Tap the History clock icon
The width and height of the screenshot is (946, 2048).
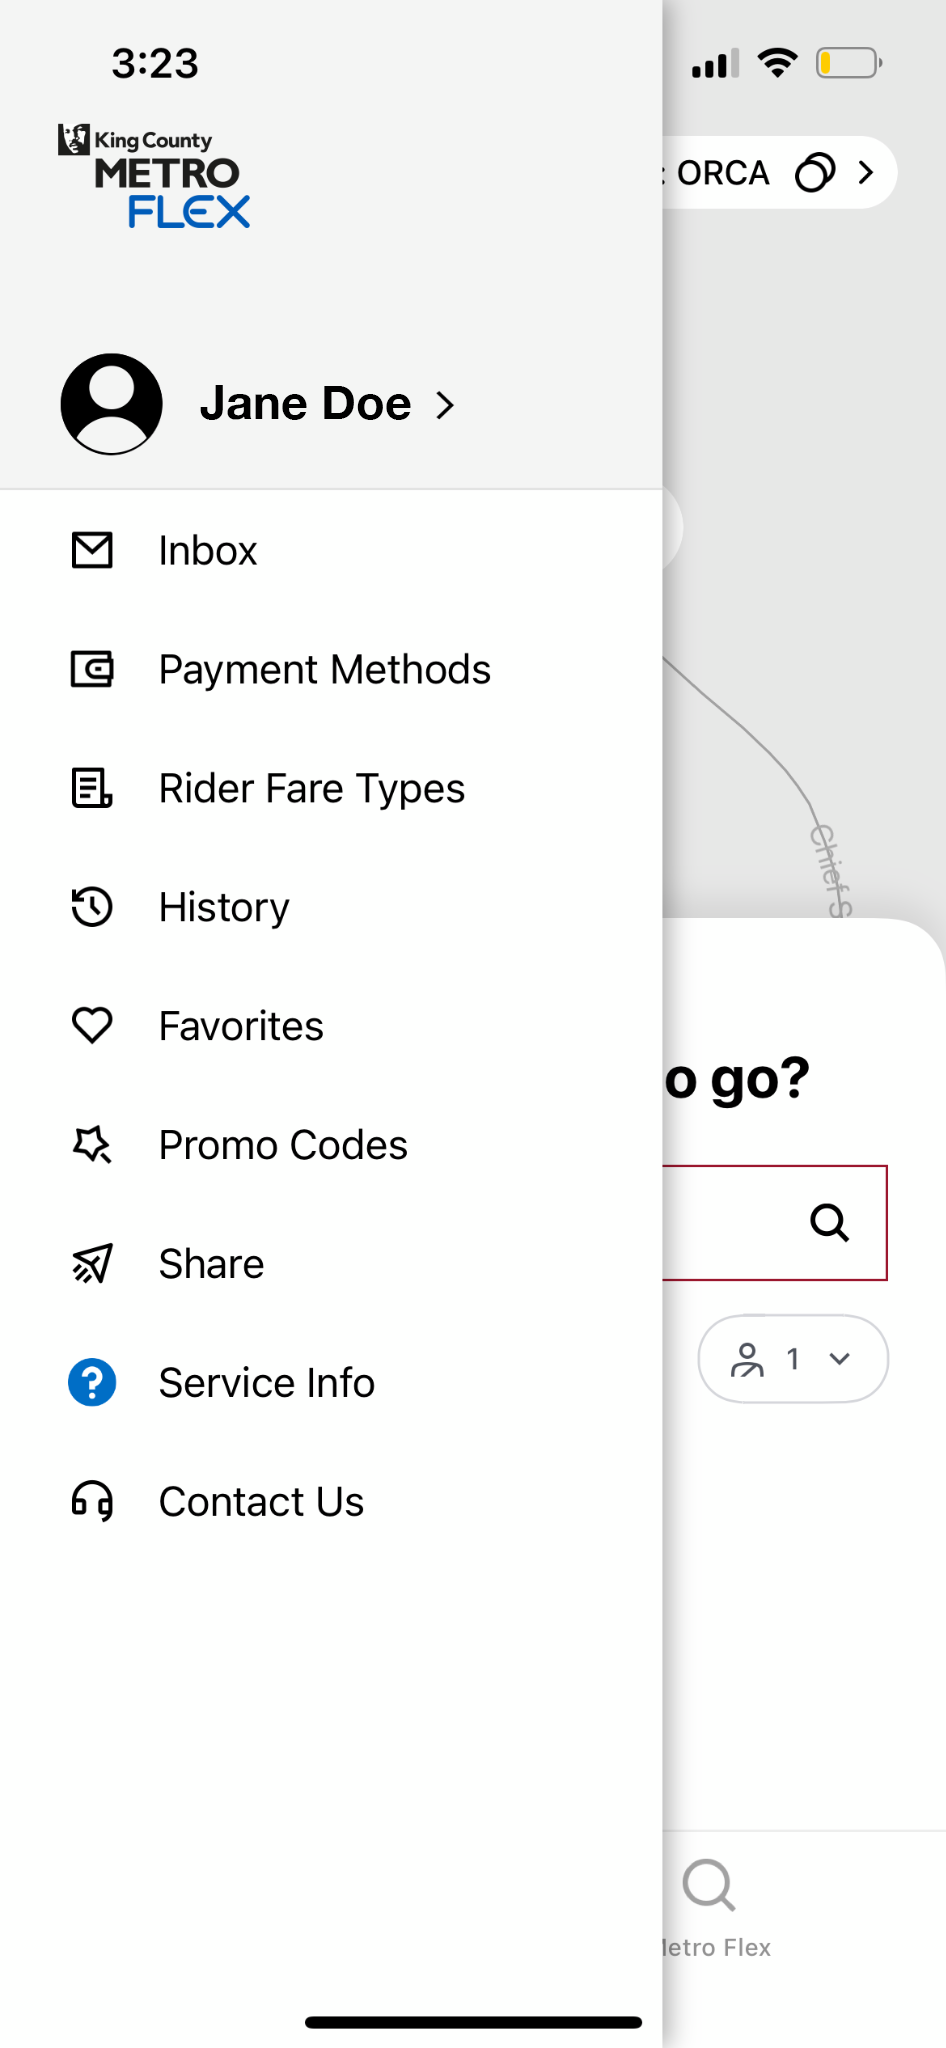92,907
